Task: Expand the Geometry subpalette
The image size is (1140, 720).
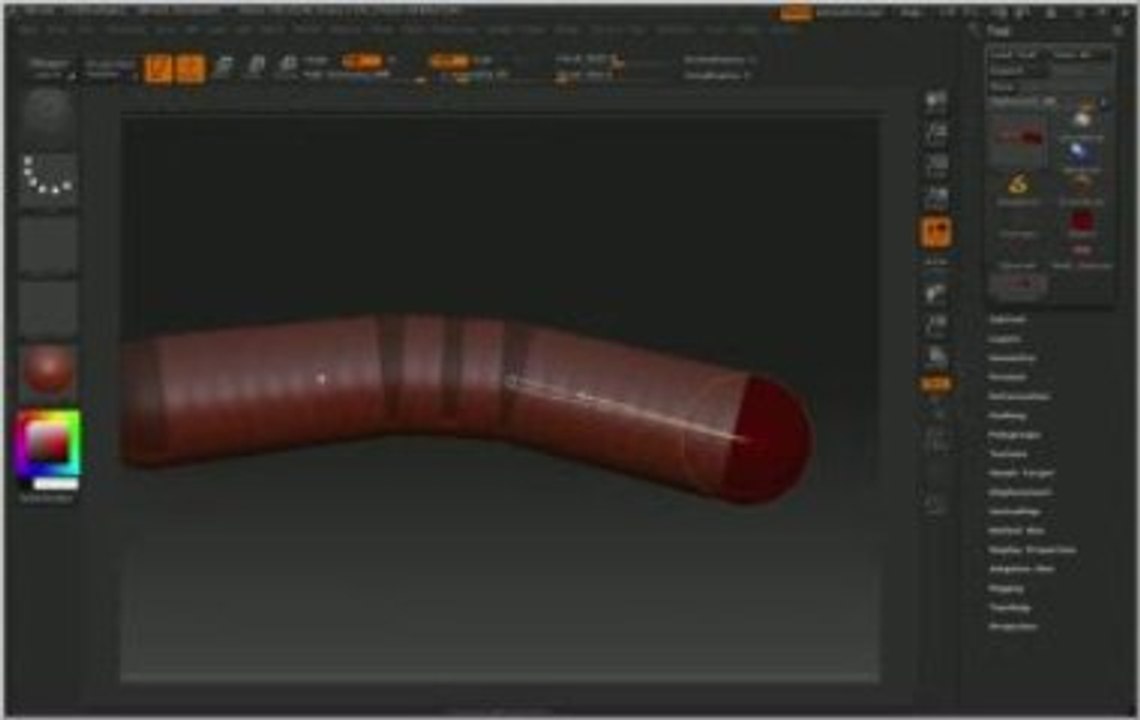Action: [1012, 358]
